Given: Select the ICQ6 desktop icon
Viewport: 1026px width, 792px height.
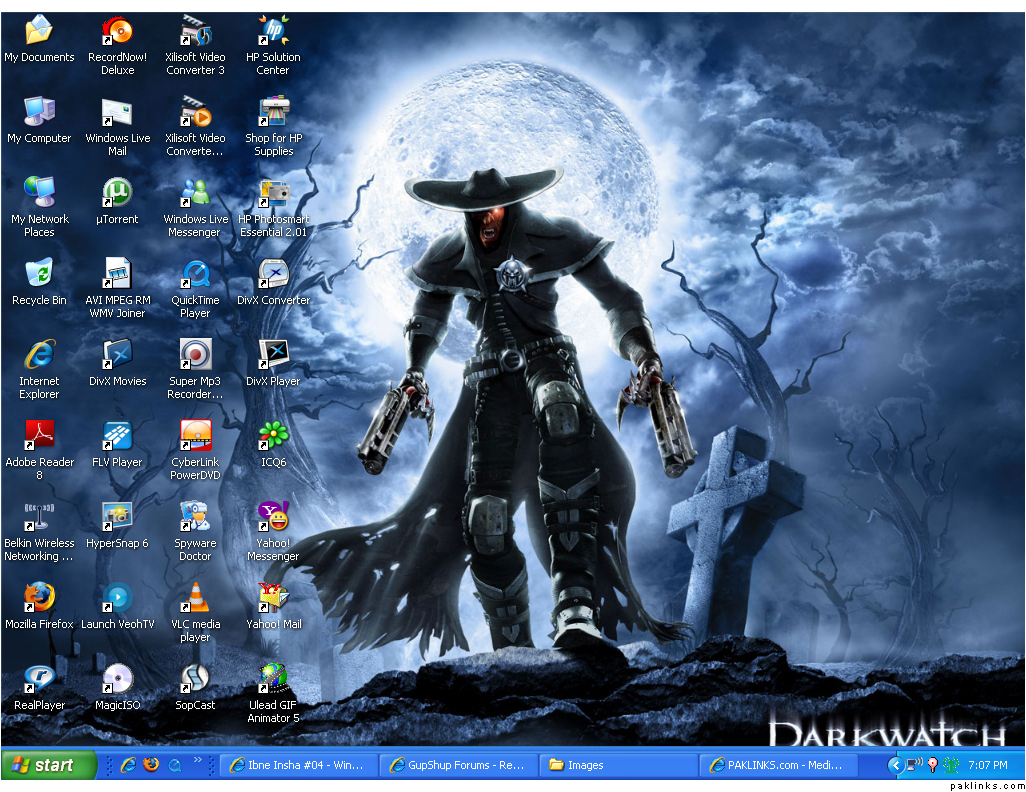Looking at the screenshot, I should pos(273,435).
